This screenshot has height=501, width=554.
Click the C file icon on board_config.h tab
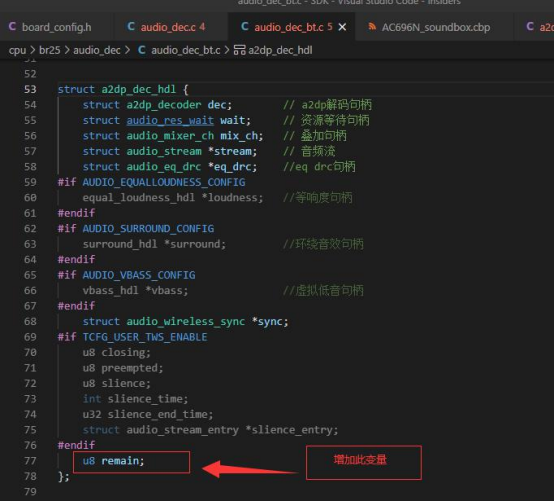point(12,26)
